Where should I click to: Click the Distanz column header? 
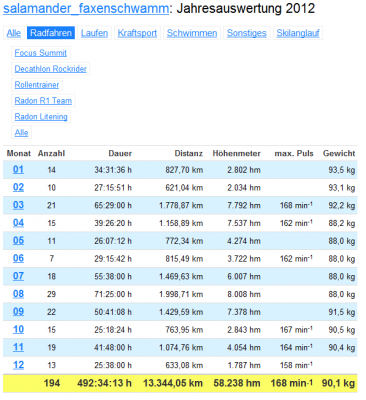pos(189,153)
